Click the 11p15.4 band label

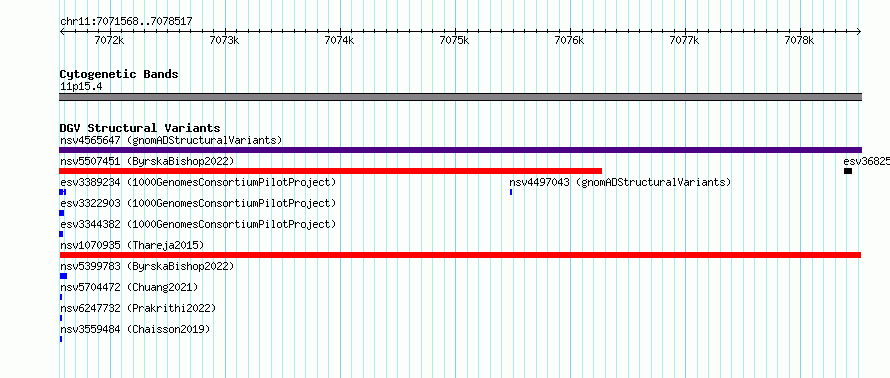pos(81,87)
